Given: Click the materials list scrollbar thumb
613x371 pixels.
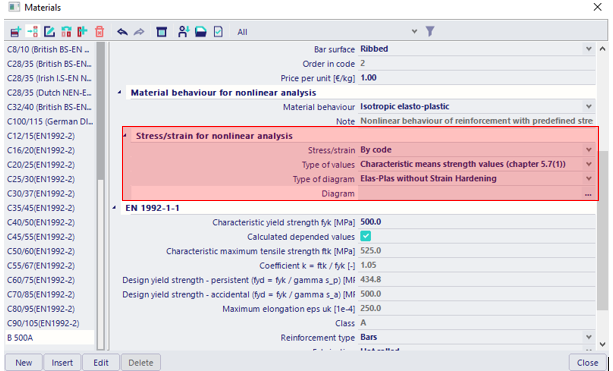Looking at the screenshot, I should coord(100,111).
